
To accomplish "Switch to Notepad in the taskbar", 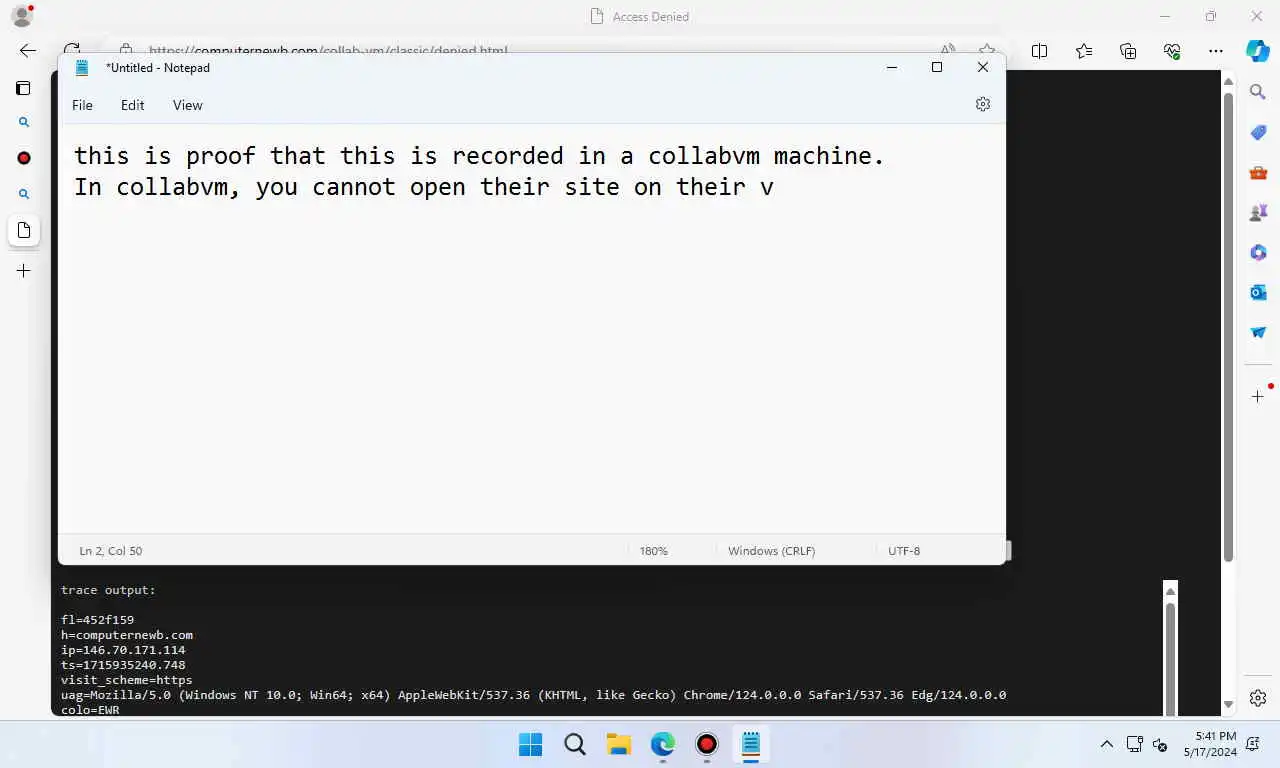I will pyautogui.click(x=750, y=744).
